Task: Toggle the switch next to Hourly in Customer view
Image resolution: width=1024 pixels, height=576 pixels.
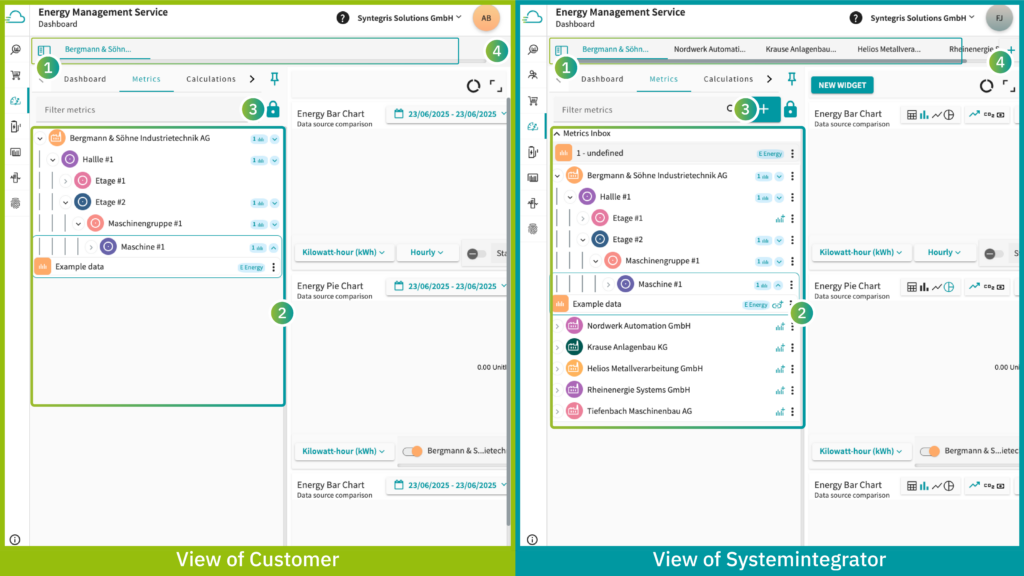Action: coord(476,253)
